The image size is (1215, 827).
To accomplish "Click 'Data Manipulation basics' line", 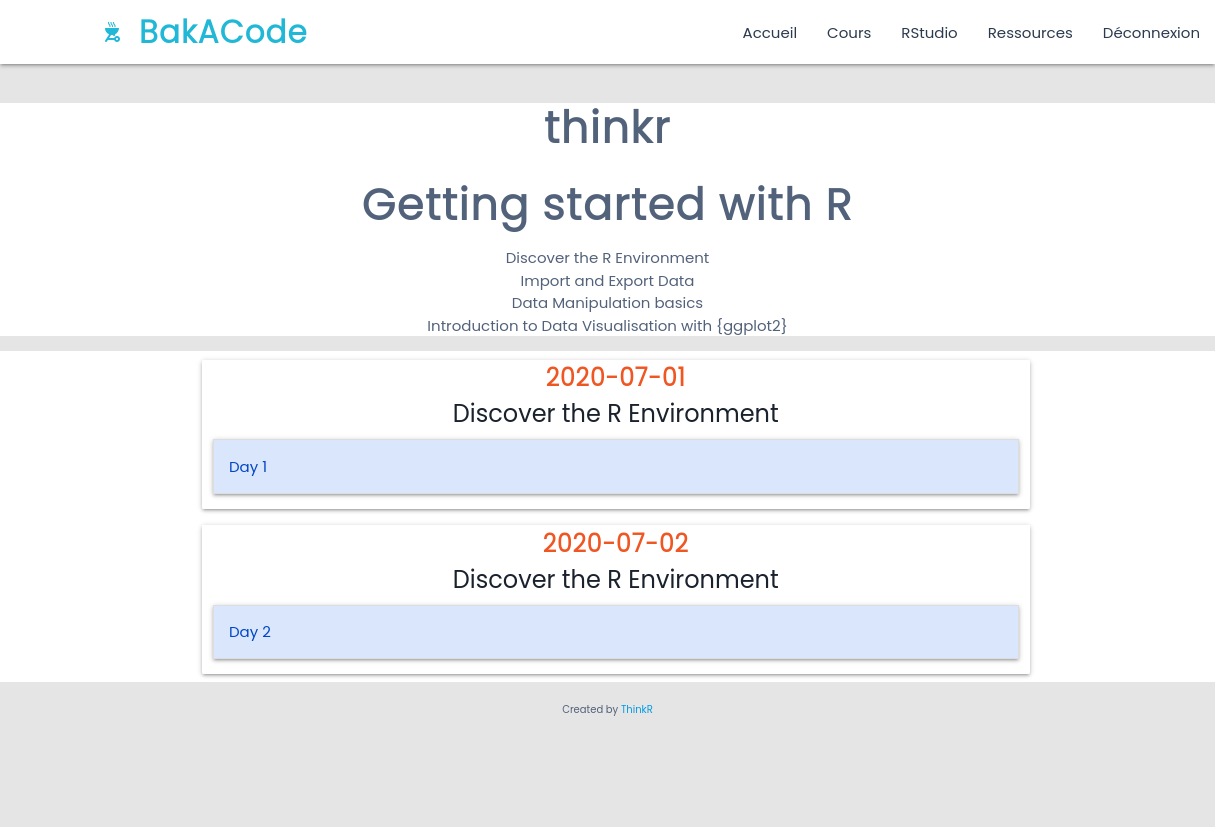I will tap(607, 303).
